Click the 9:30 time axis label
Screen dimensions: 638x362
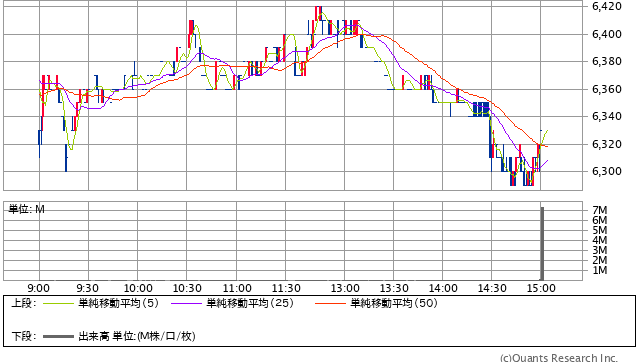tap(87, 288)
